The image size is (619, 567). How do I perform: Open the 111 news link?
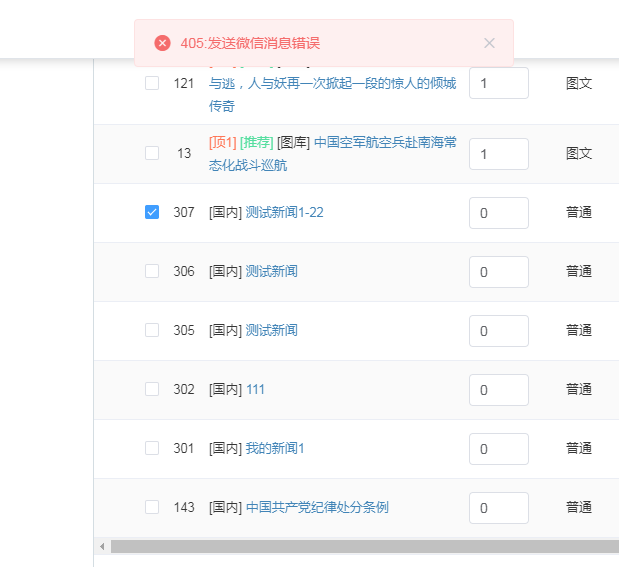pos(255,389)
